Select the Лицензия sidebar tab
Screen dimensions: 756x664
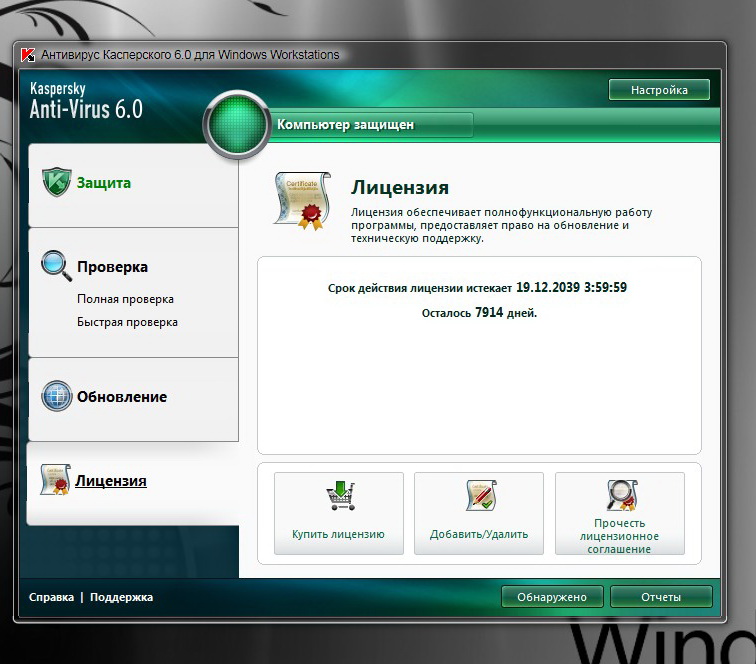pos(111,481)
